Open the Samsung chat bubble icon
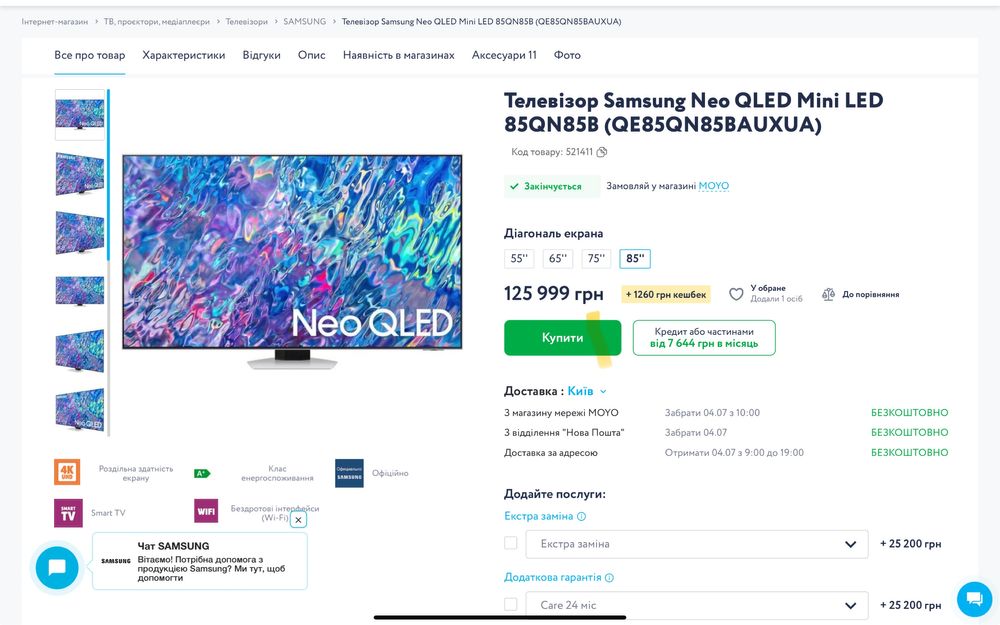 [57, 567]
